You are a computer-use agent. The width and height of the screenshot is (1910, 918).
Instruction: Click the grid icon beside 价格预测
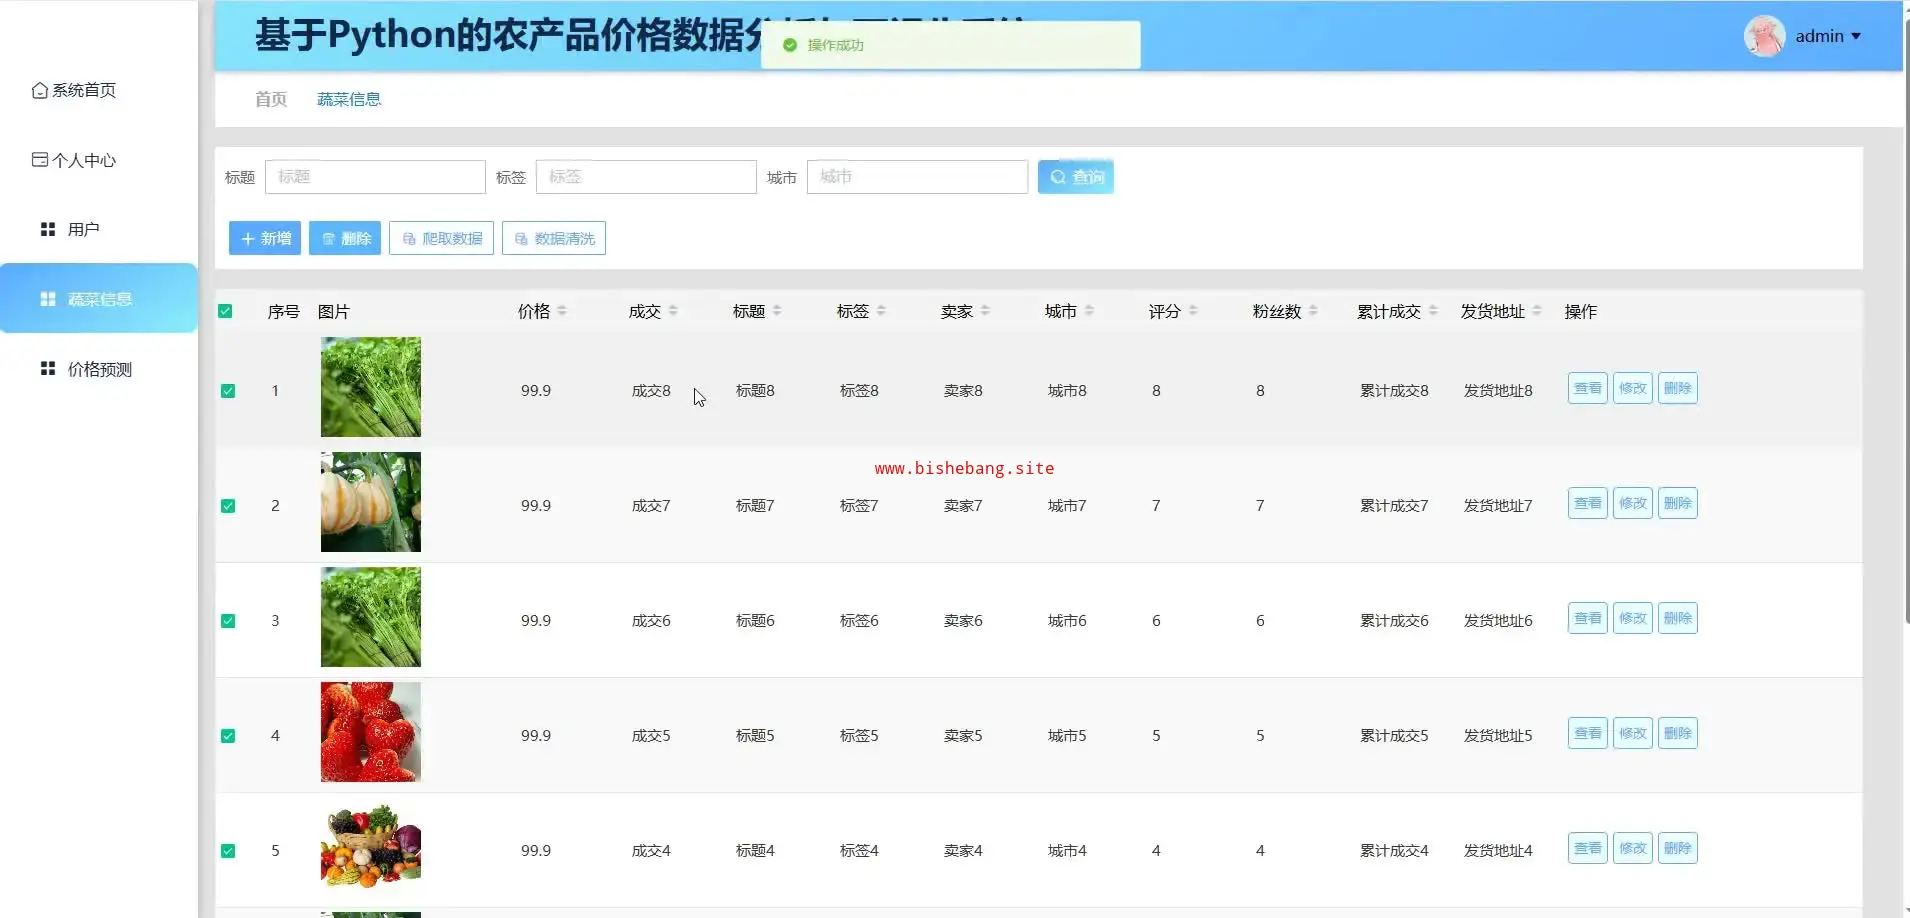point(47,369)
